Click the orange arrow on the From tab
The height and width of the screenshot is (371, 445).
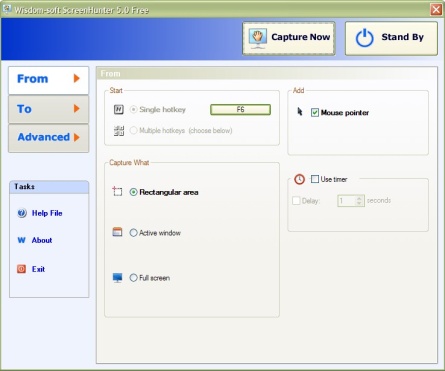(x=77, y=79)
